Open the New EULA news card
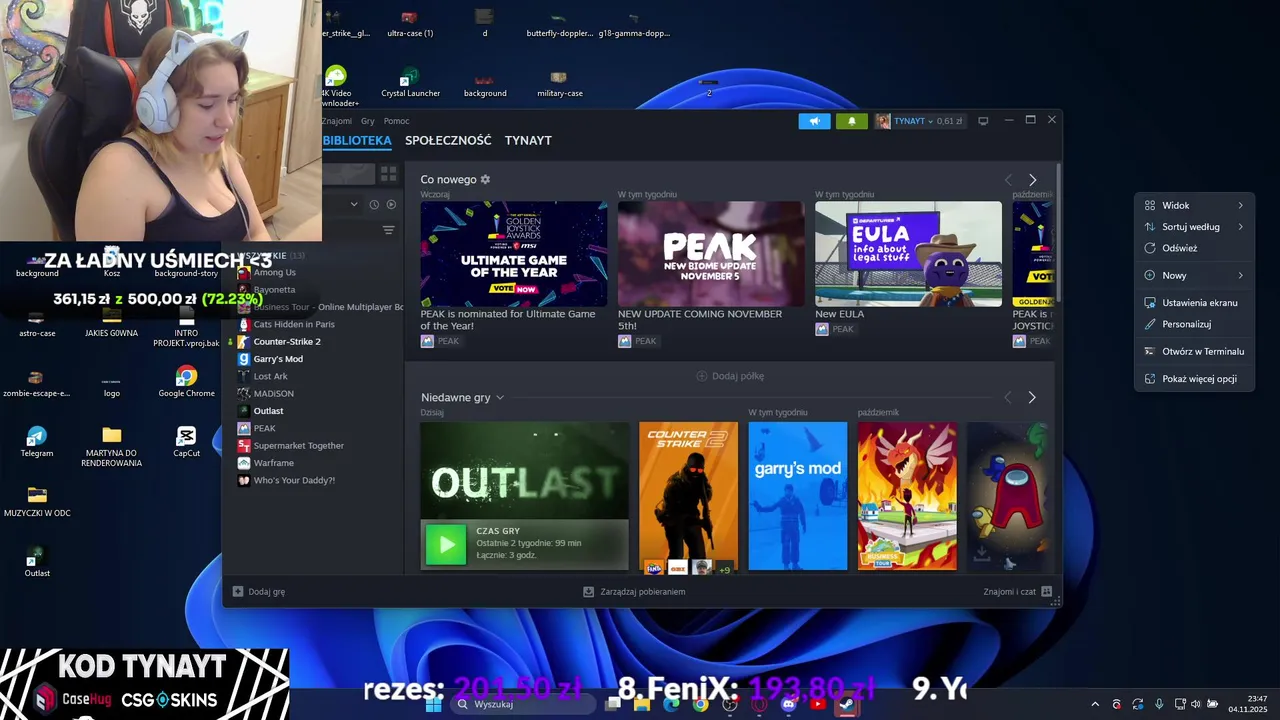 coord(908,254)
